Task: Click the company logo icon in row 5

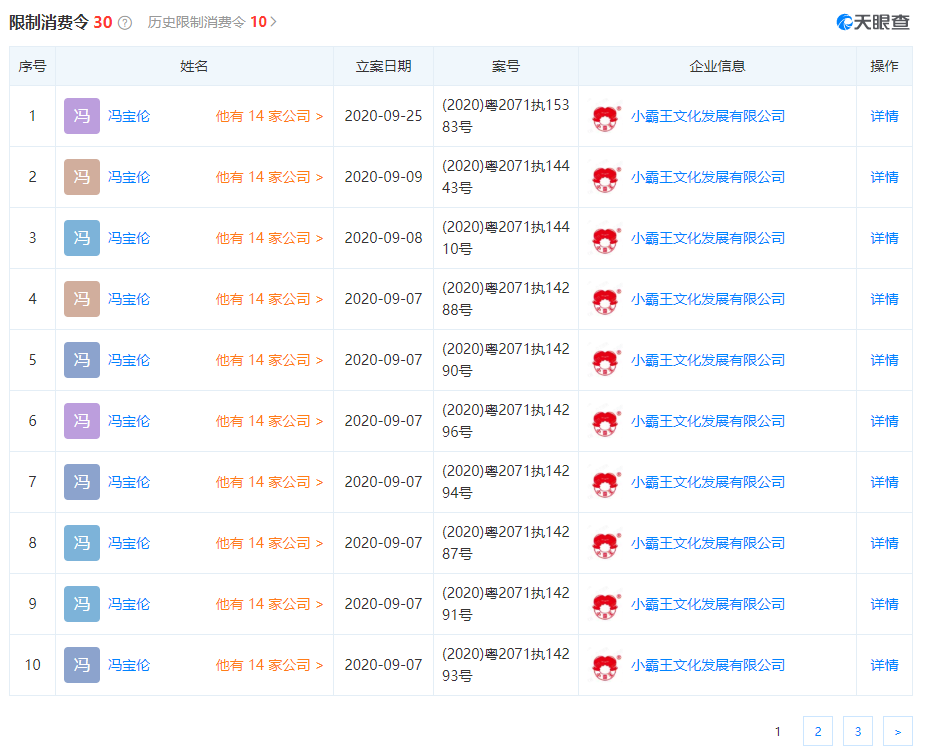Action: (x=606, y=361)
